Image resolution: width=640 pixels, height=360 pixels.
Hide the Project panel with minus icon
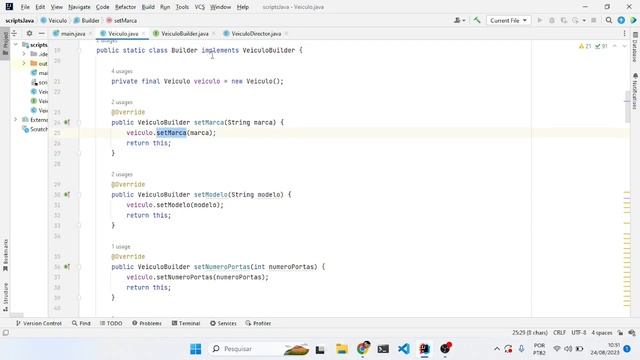coord(42,33)
